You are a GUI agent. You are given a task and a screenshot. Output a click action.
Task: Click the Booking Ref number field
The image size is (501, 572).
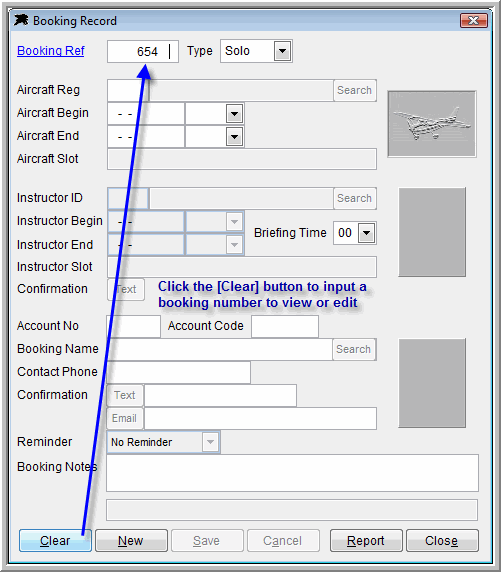tap(143, 51)
